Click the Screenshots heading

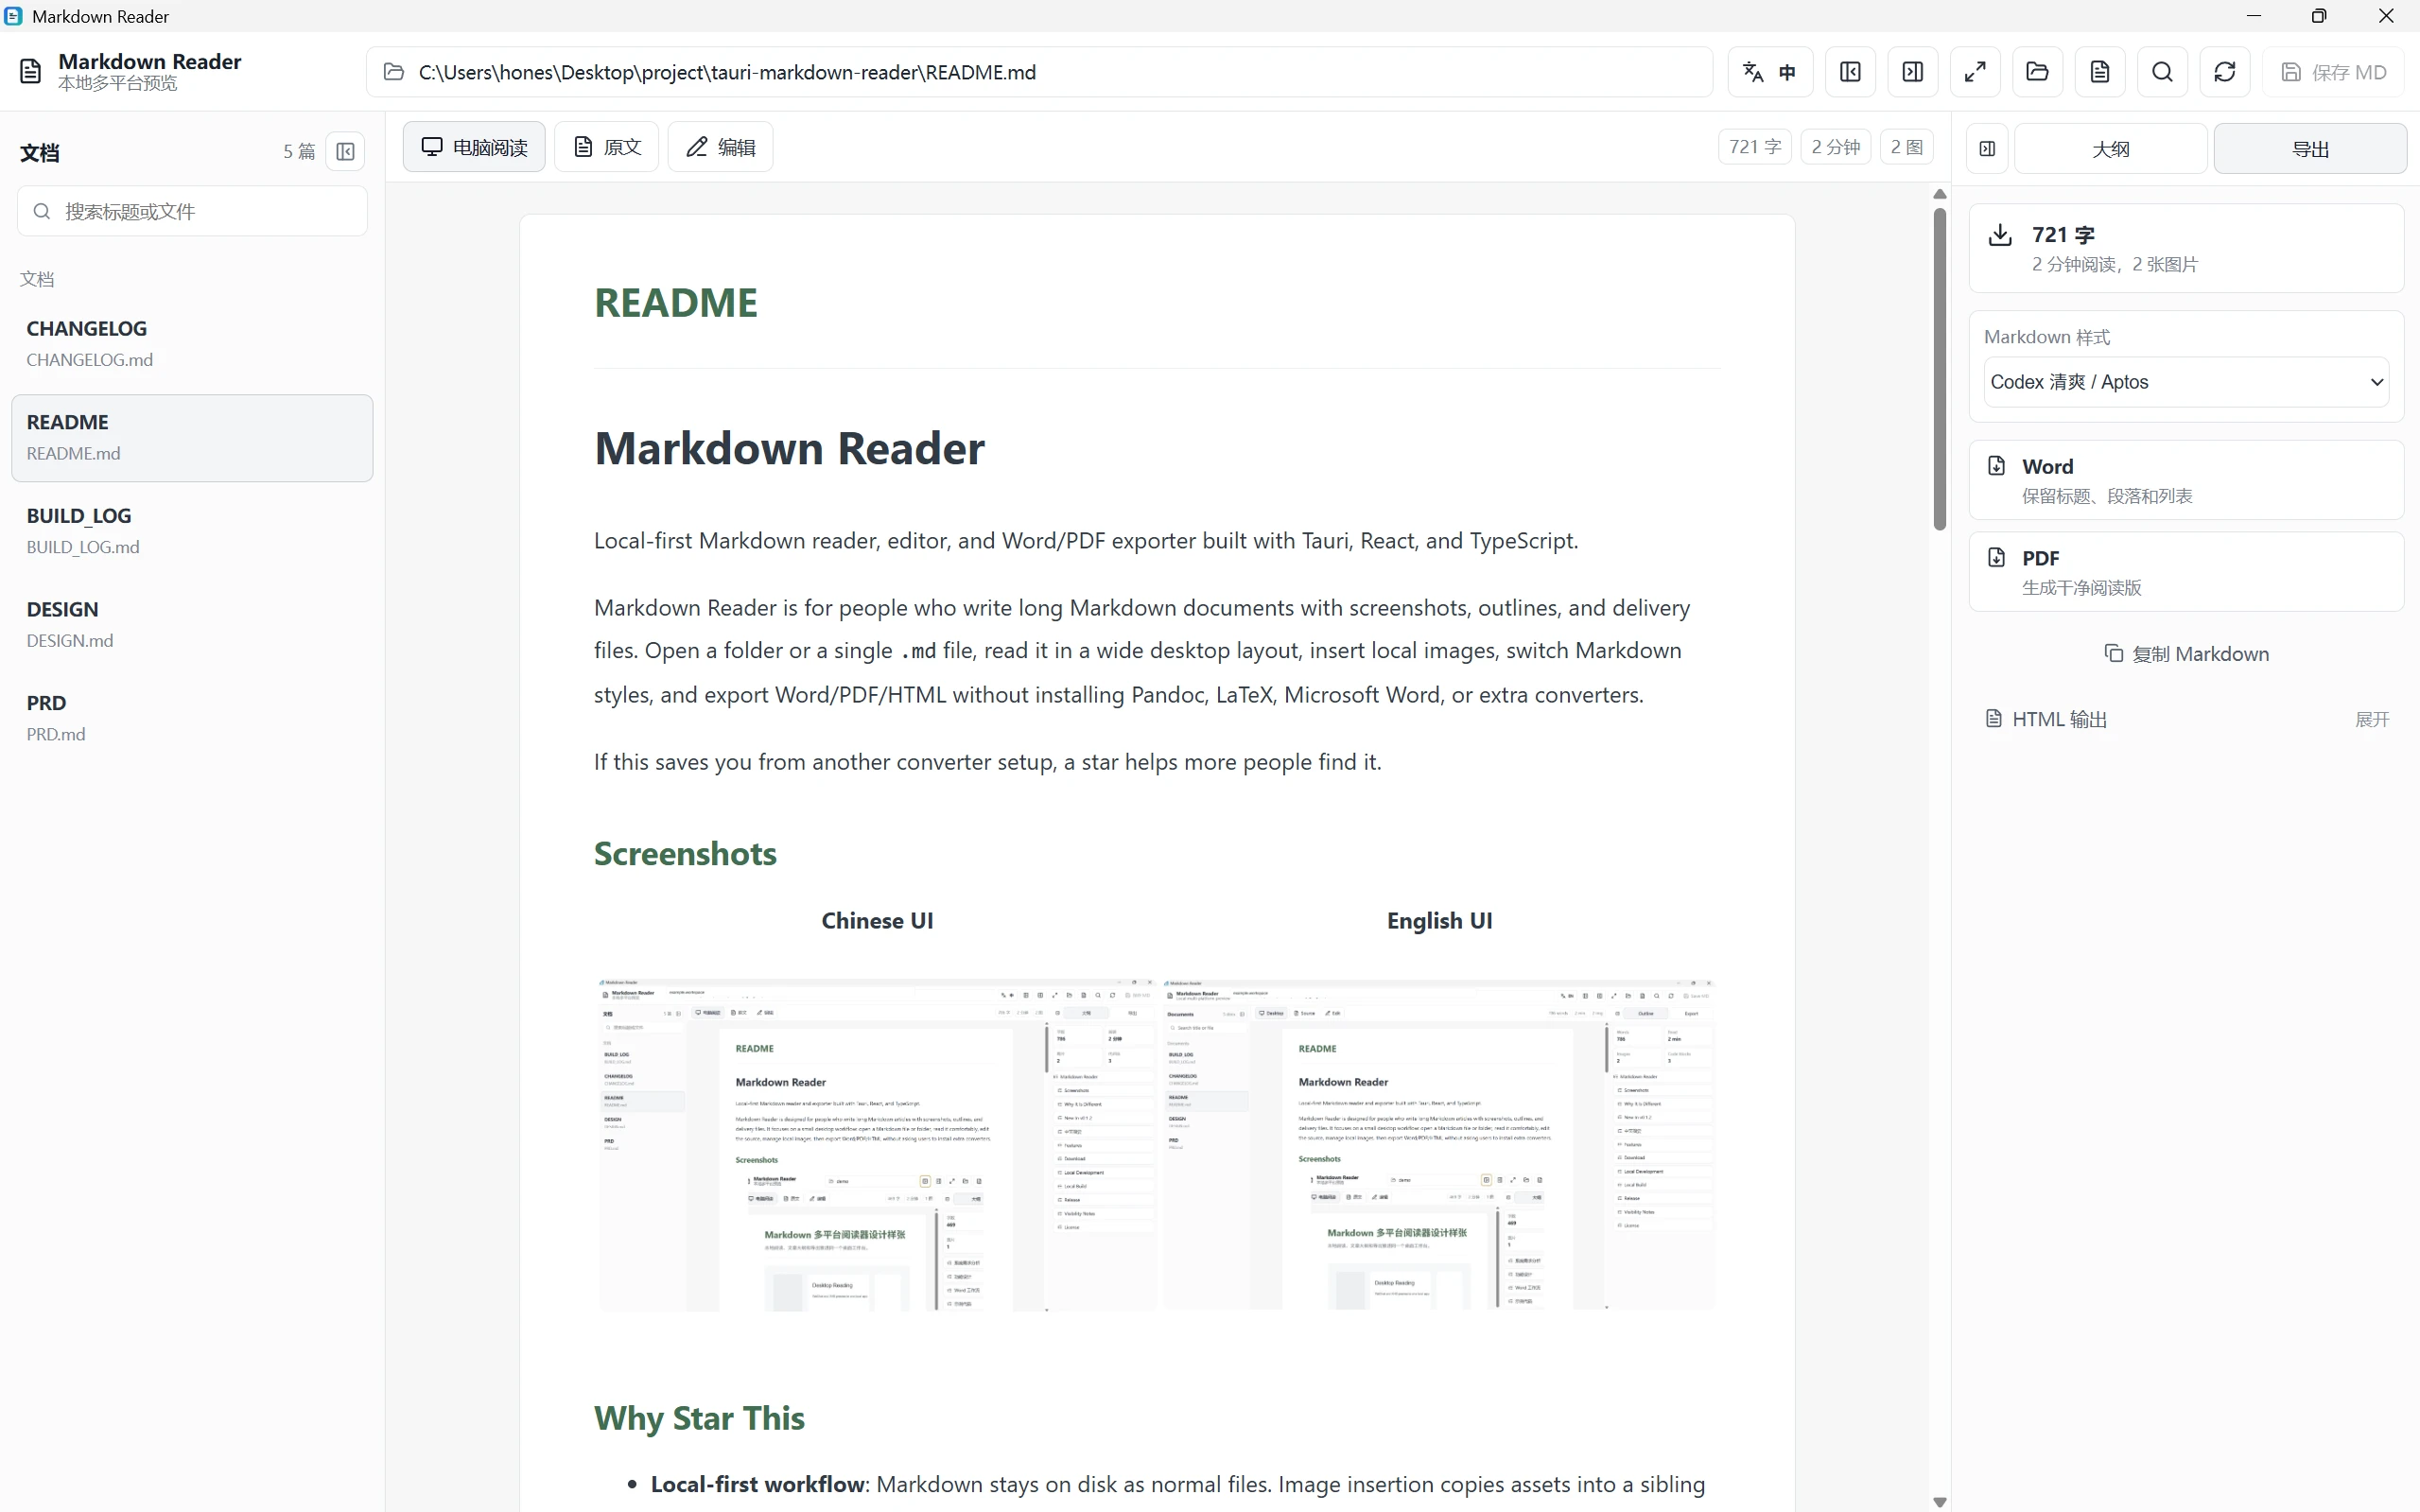pos(685,854)
